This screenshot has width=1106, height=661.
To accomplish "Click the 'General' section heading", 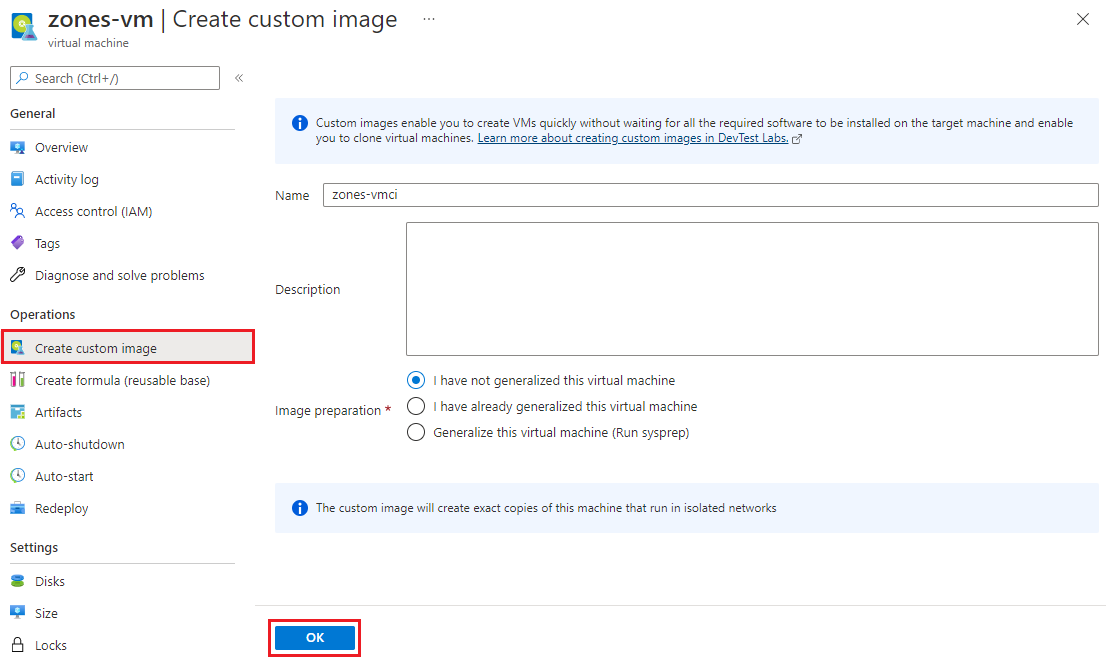I will pyautogui.click(x=32, y=114).
